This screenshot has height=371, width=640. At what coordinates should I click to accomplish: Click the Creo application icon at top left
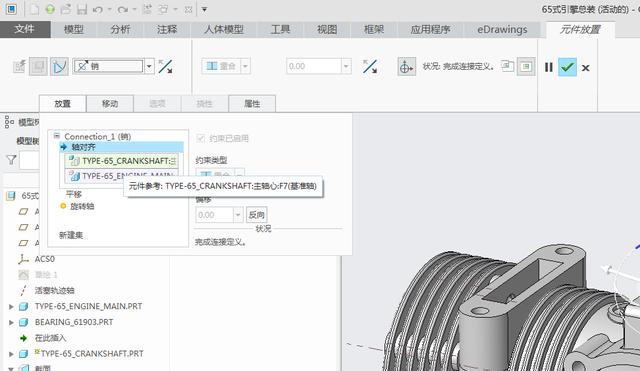11,9
